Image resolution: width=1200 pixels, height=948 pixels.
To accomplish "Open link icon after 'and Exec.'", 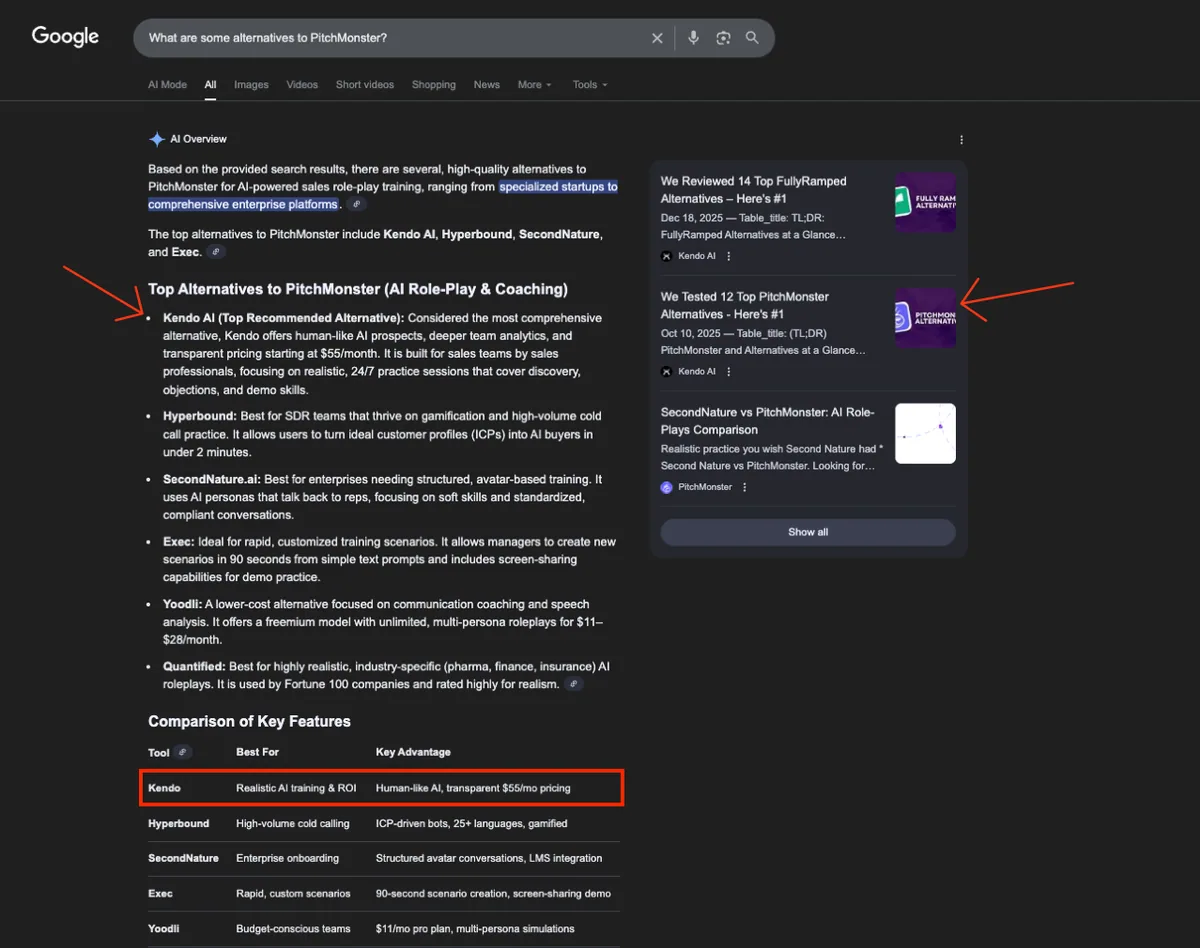I will [x=216, y=252].
